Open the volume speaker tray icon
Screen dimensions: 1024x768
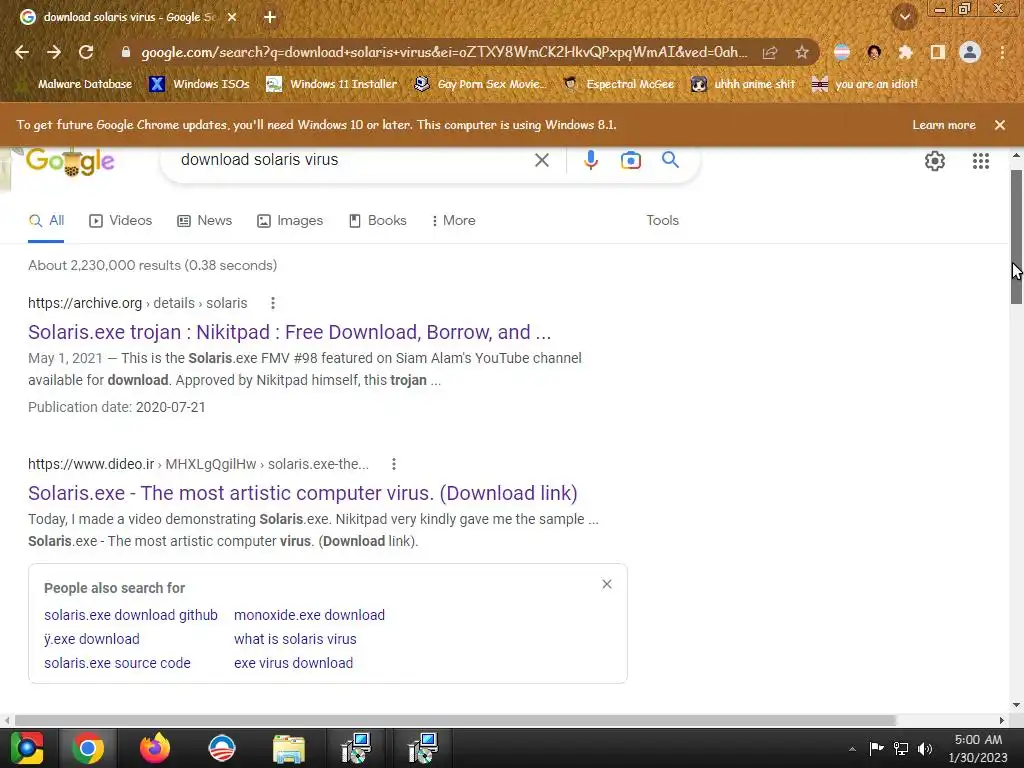[x=925, y=748]
